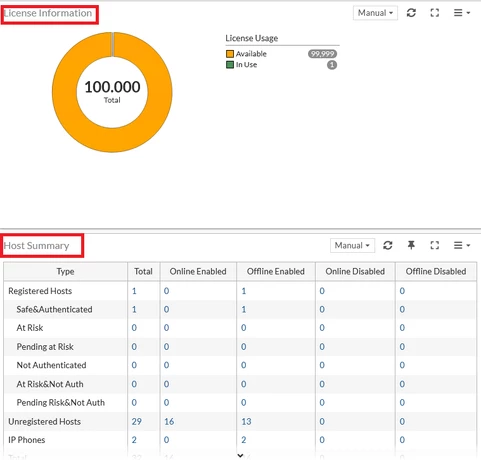Select the Not Authenticated row label
Screen dimensions: 481x460
coord(51,365)
